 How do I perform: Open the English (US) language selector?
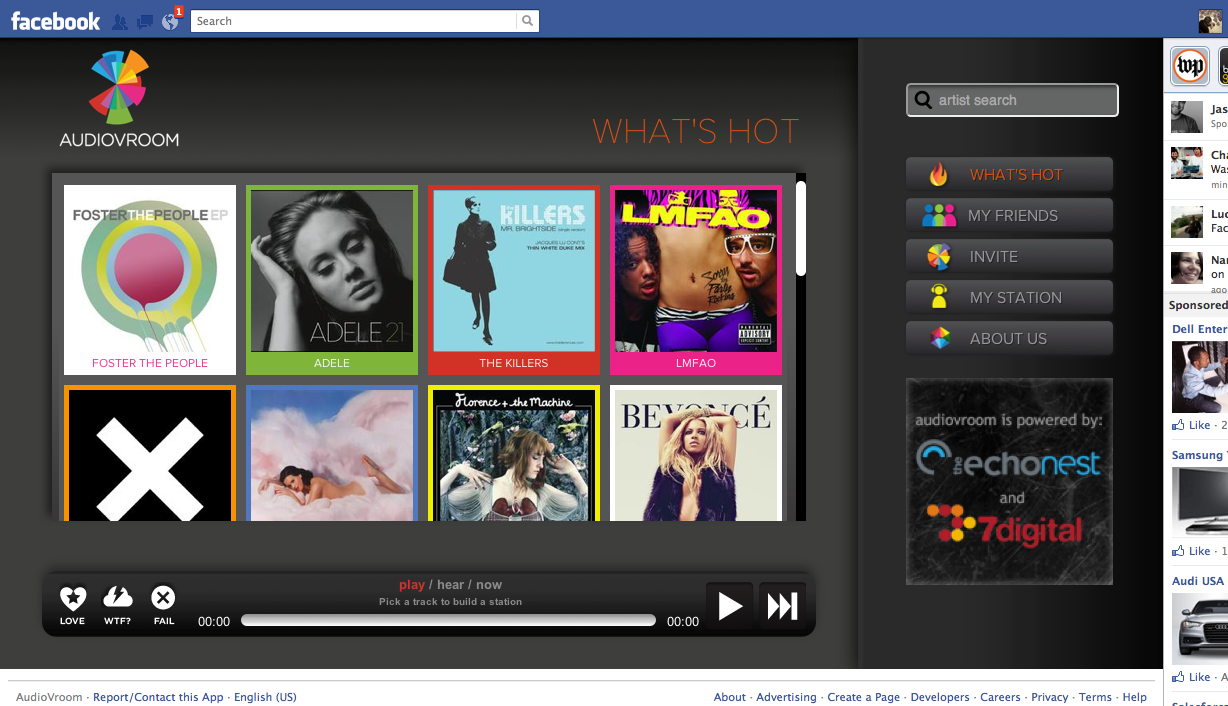265,696
